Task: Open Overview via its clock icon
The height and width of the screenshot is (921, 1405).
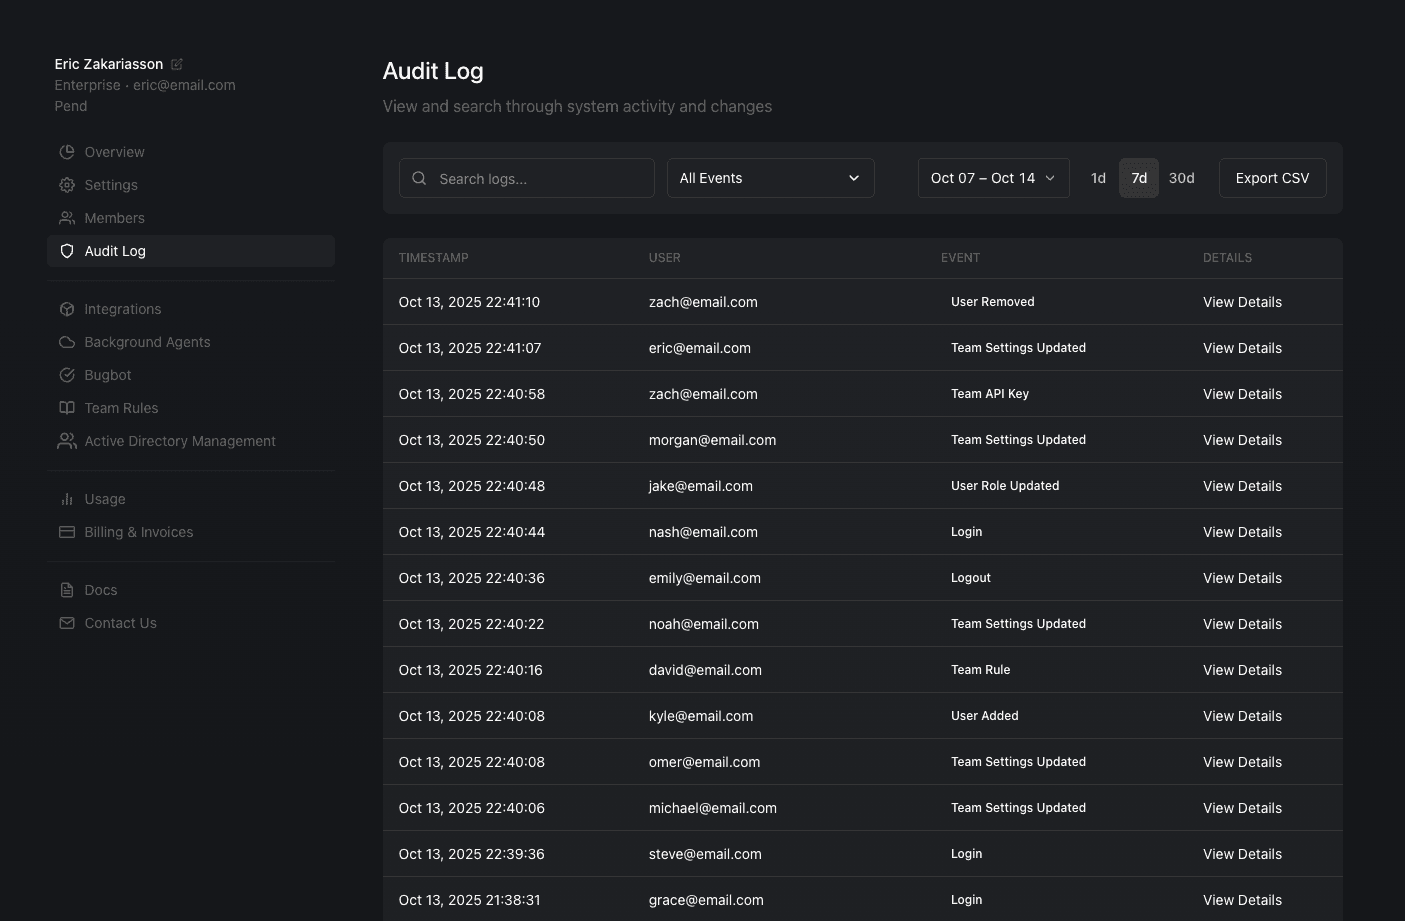Action: click(66, 151)
